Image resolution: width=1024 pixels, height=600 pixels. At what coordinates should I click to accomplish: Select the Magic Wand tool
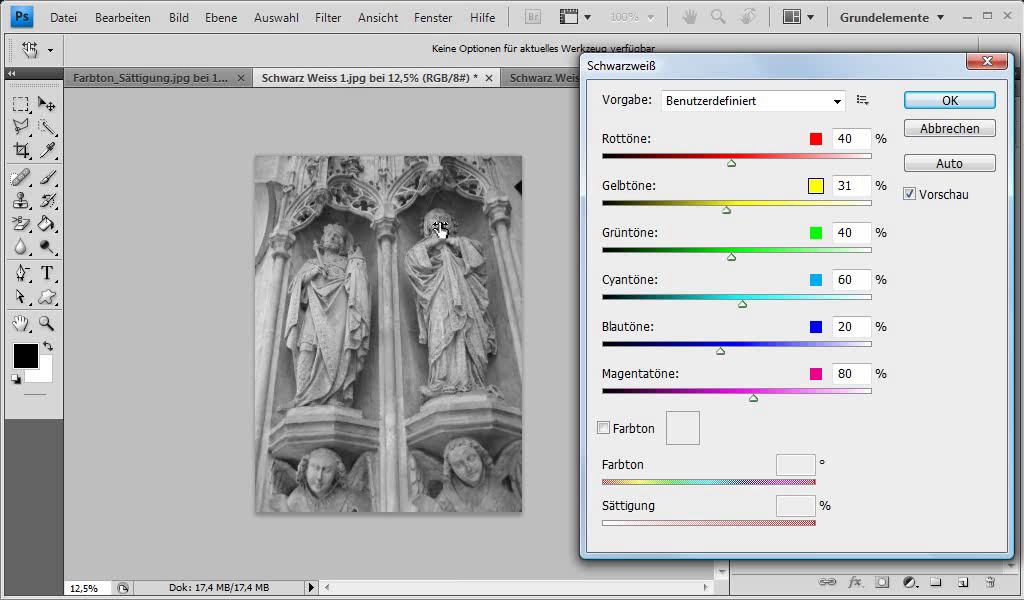click(46, 127)
